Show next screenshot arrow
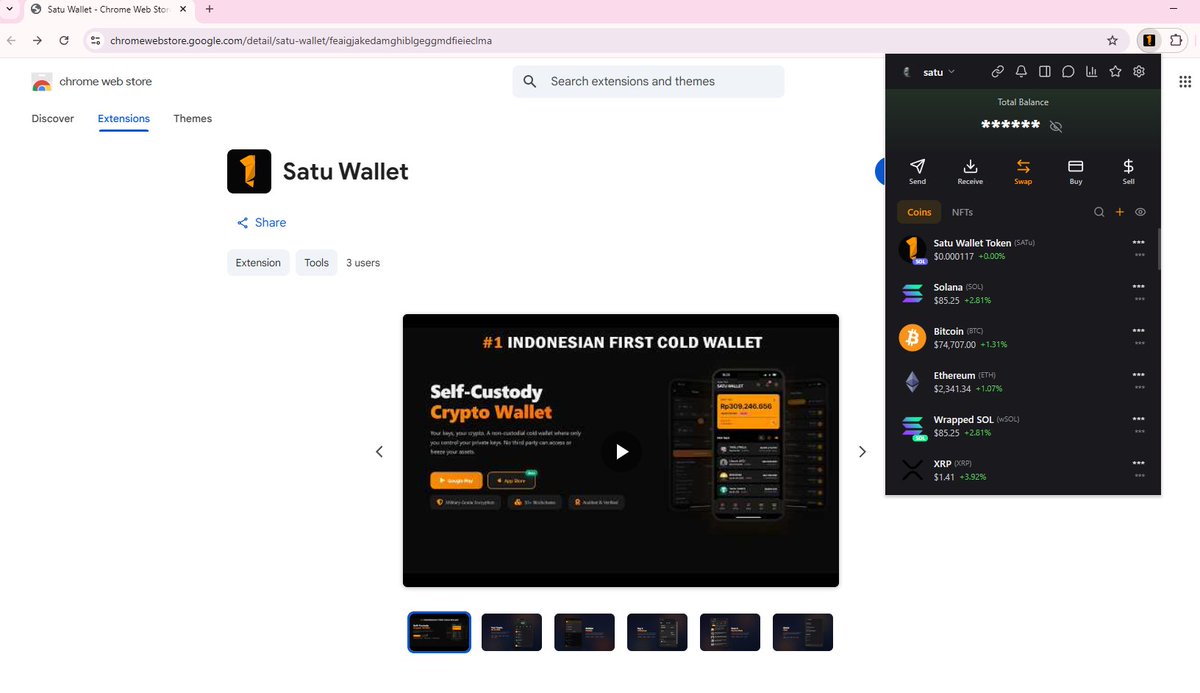The image size is (1200, 693). pyautogui.click(x=862, y=452)
